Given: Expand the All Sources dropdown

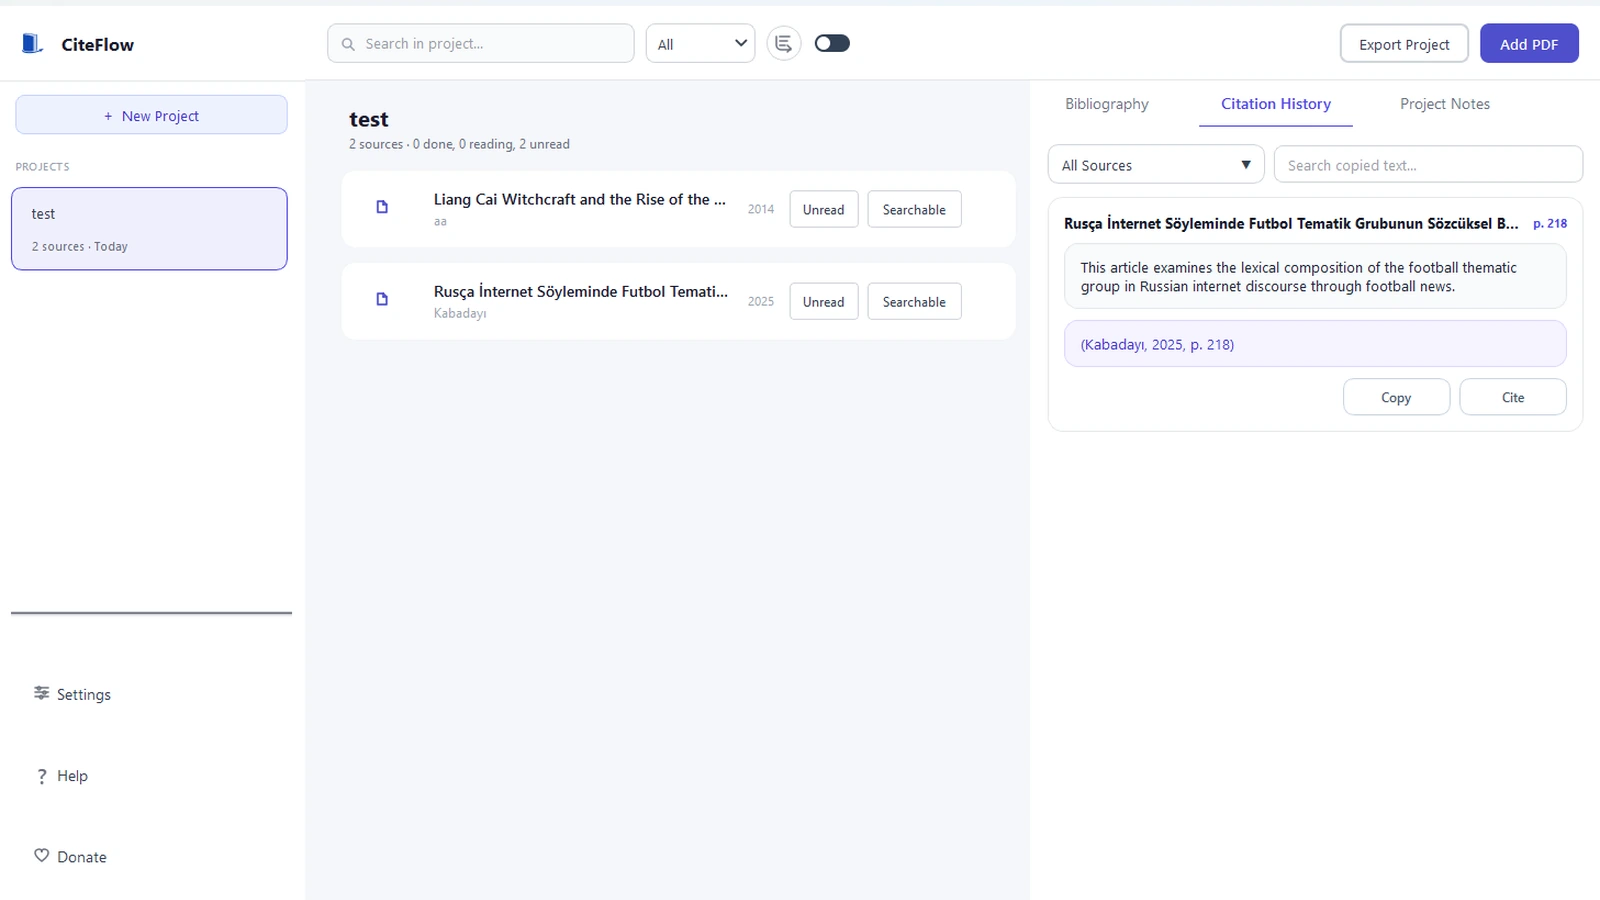Looking at the screenshot, I should [1156, 165].
